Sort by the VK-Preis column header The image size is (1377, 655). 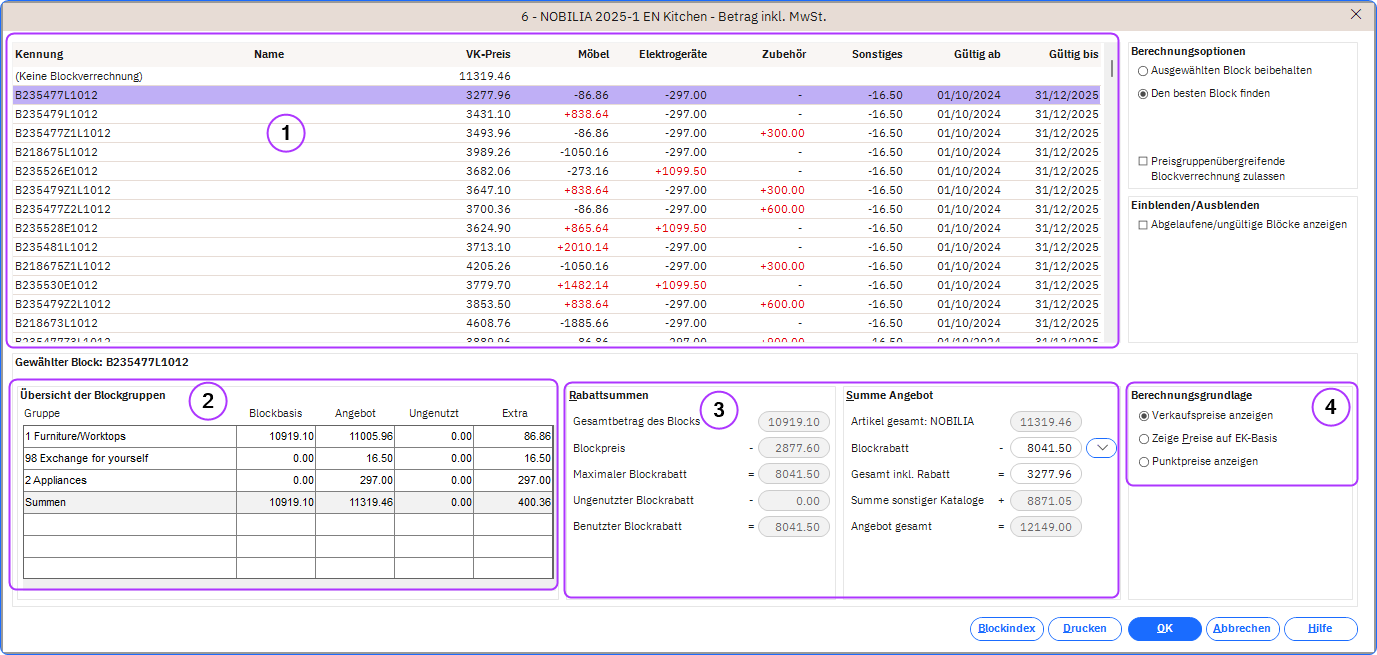[x=487, y=54]
